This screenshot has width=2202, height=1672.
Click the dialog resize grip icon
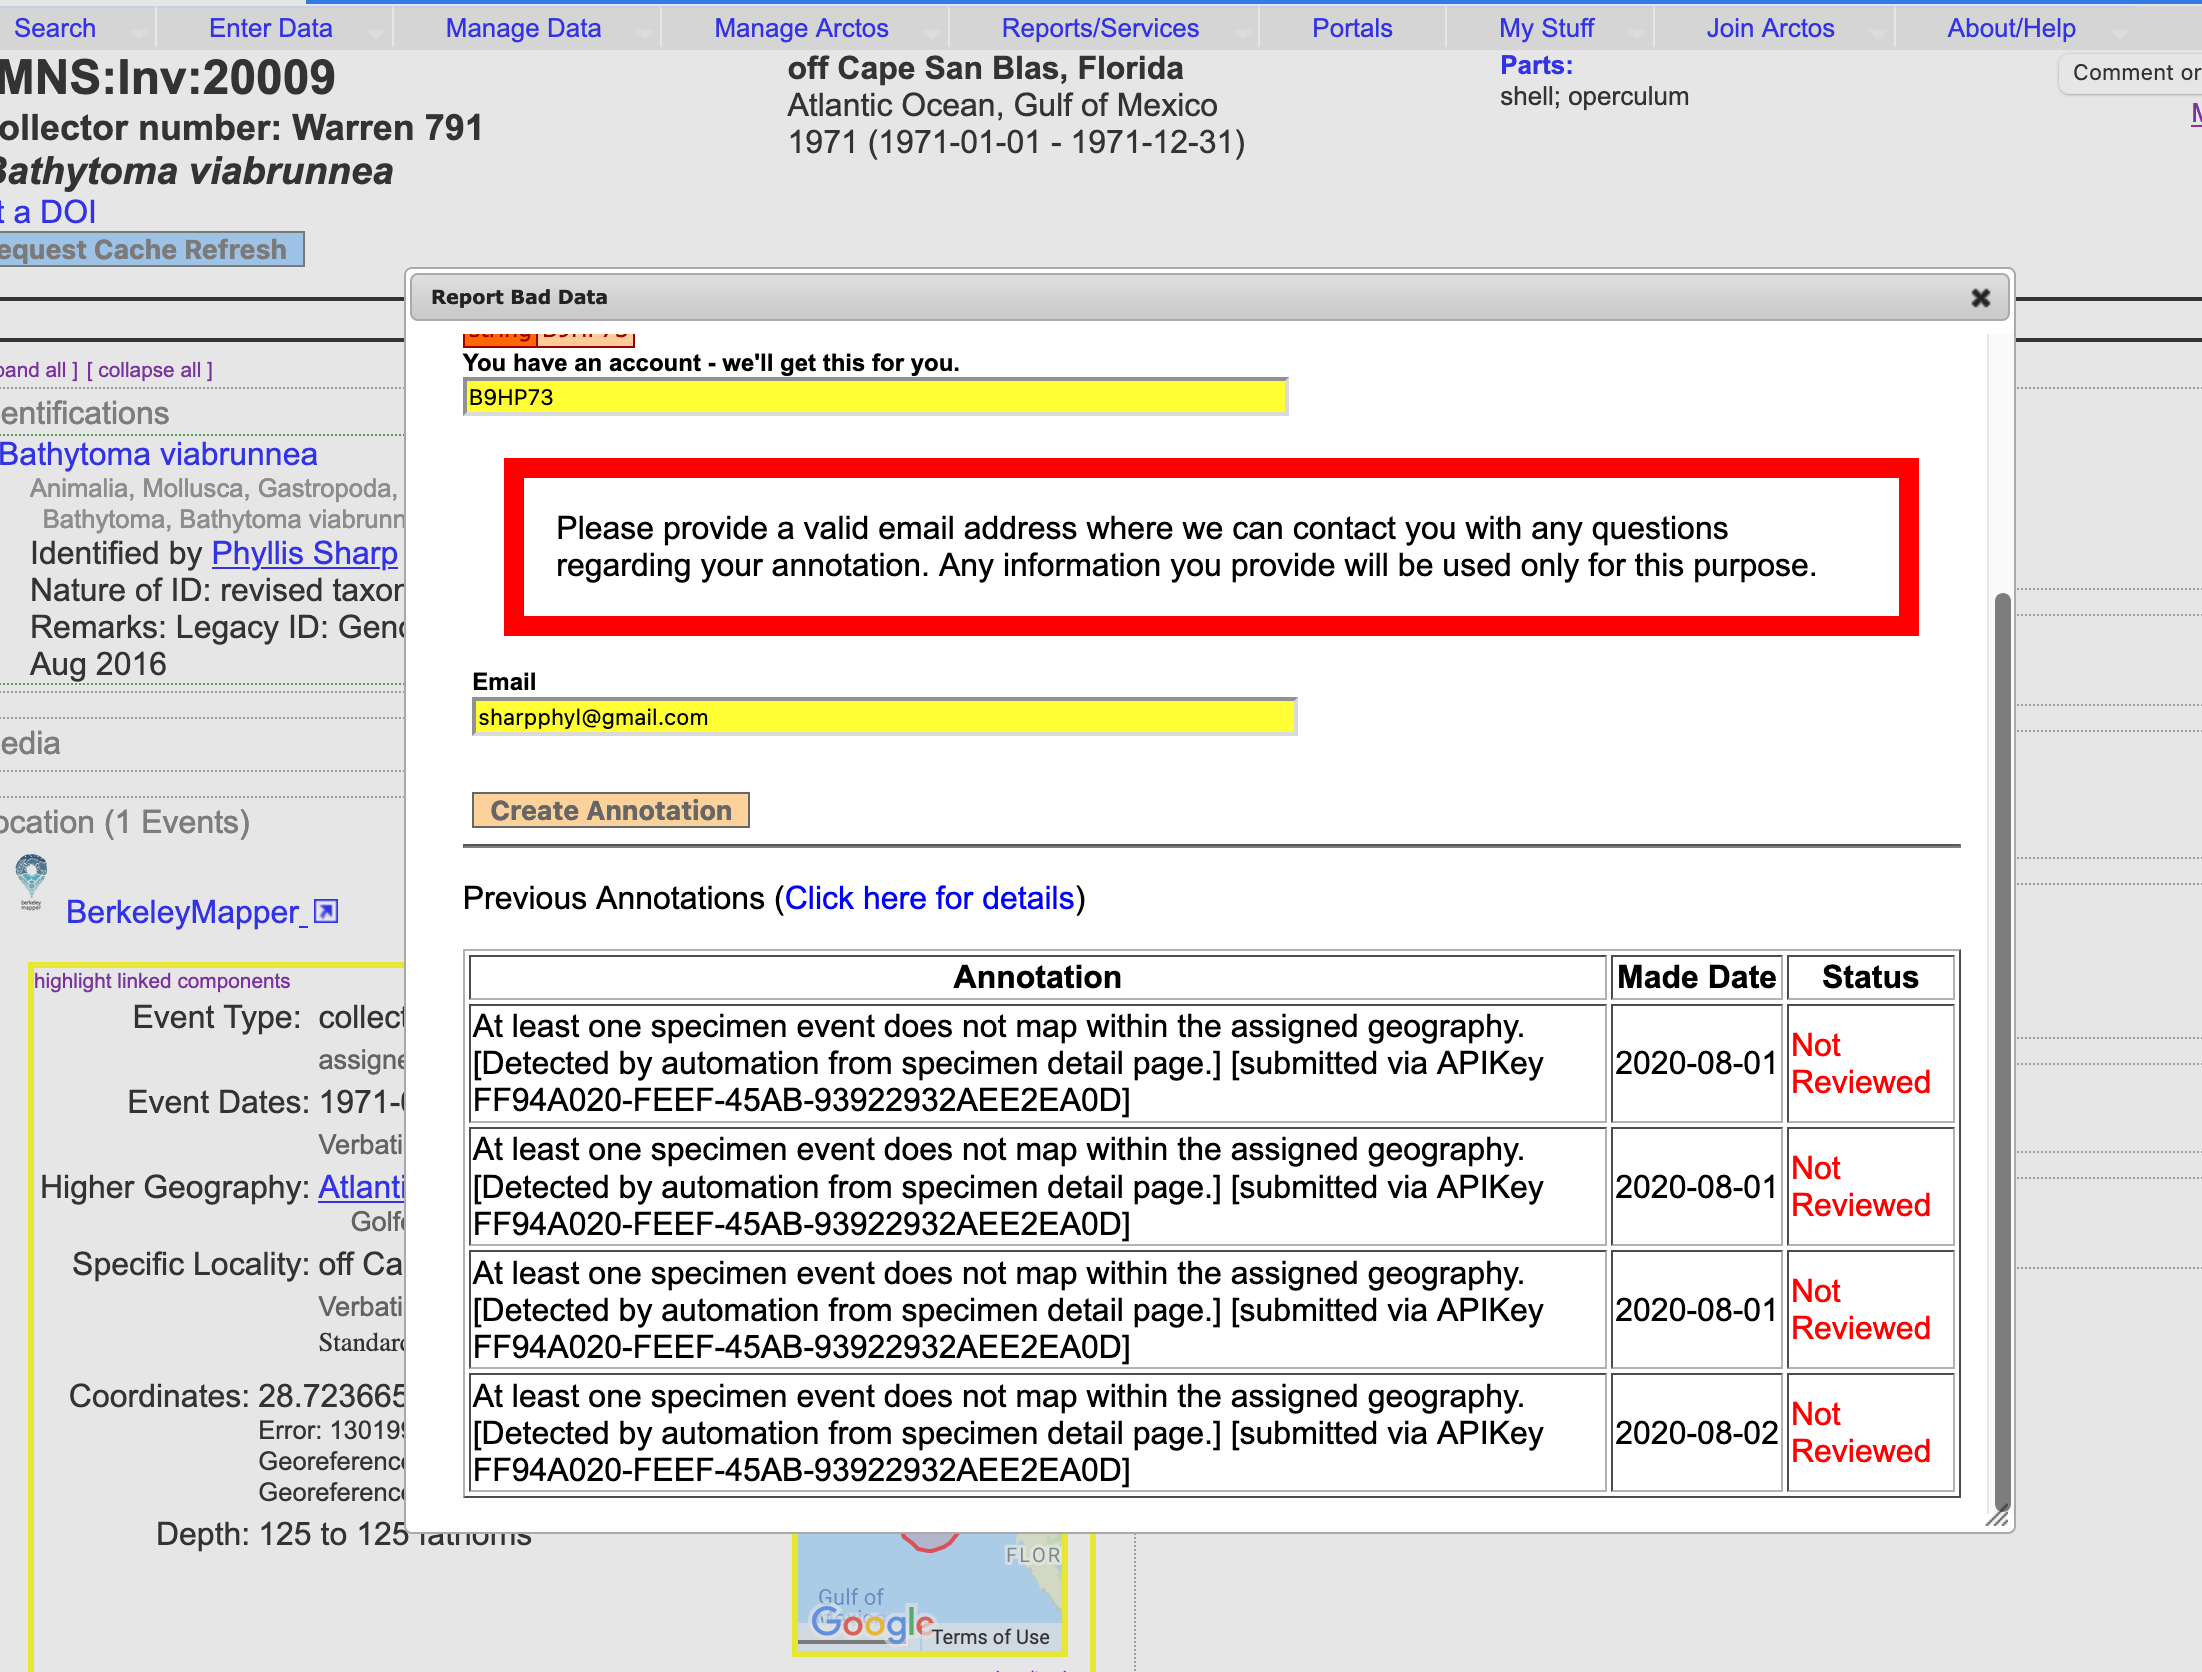point(1996,1517)
